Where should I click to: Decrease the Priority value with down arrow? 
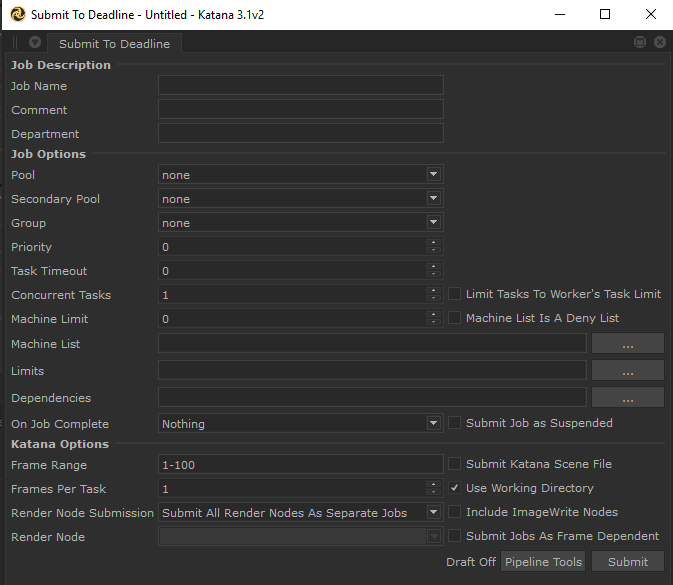pyautogui.click(x=434, y=250)
